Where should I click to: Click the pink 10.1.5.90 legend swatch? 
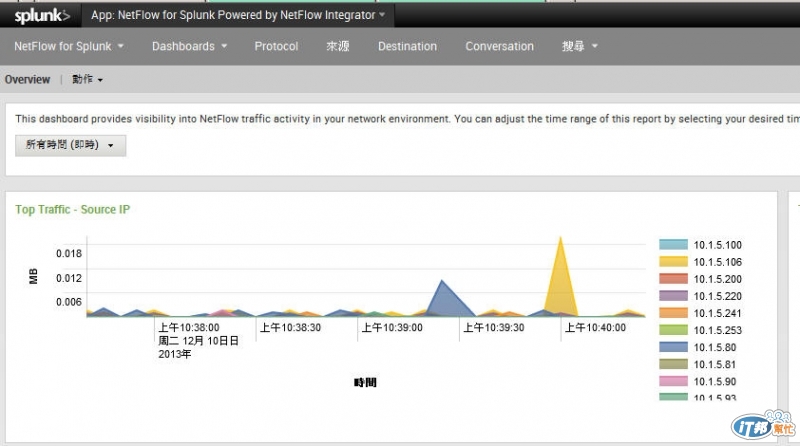(673, 381)
